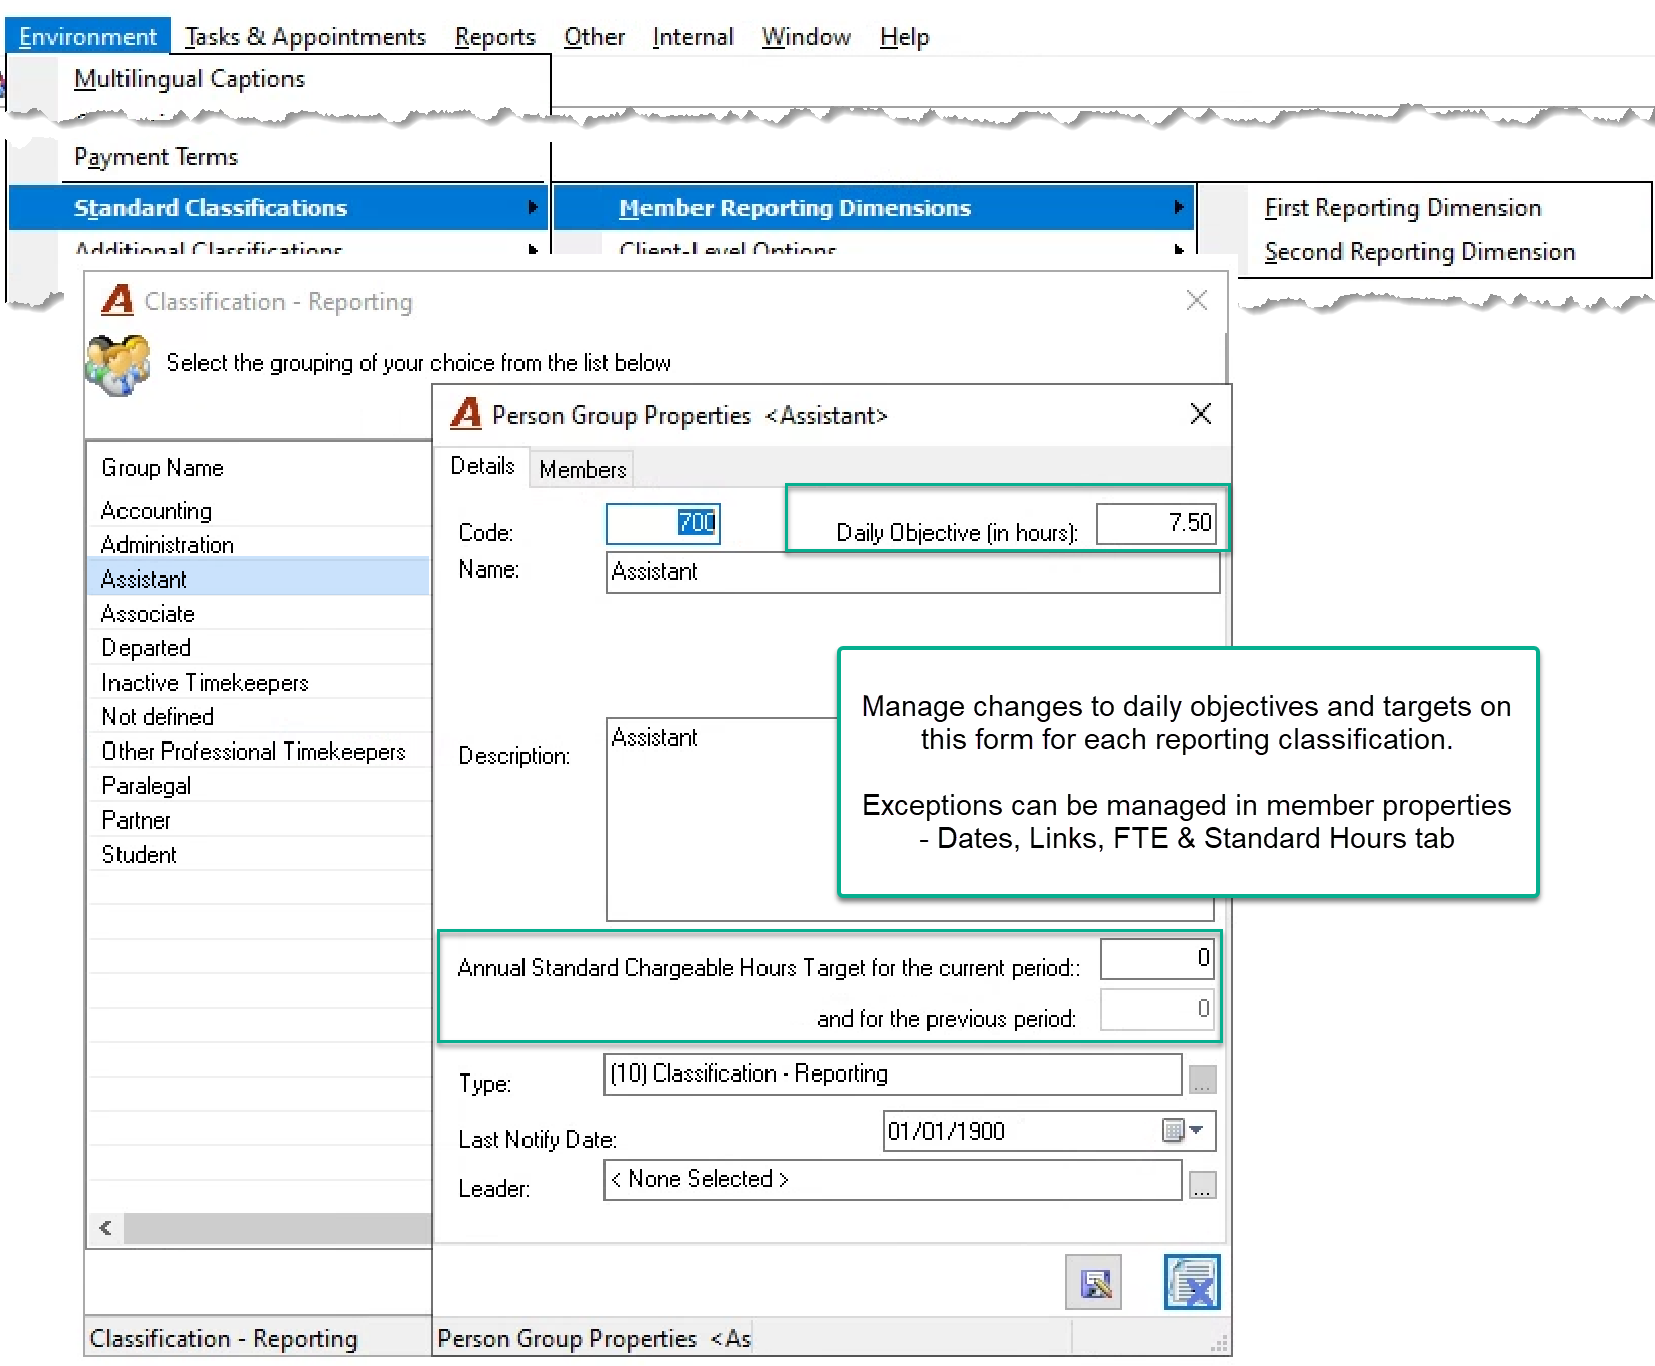Image resolution: width=1655 pixels, height=1366 pixels.
Task: Open the Other menu
Action: coord(594,37)
